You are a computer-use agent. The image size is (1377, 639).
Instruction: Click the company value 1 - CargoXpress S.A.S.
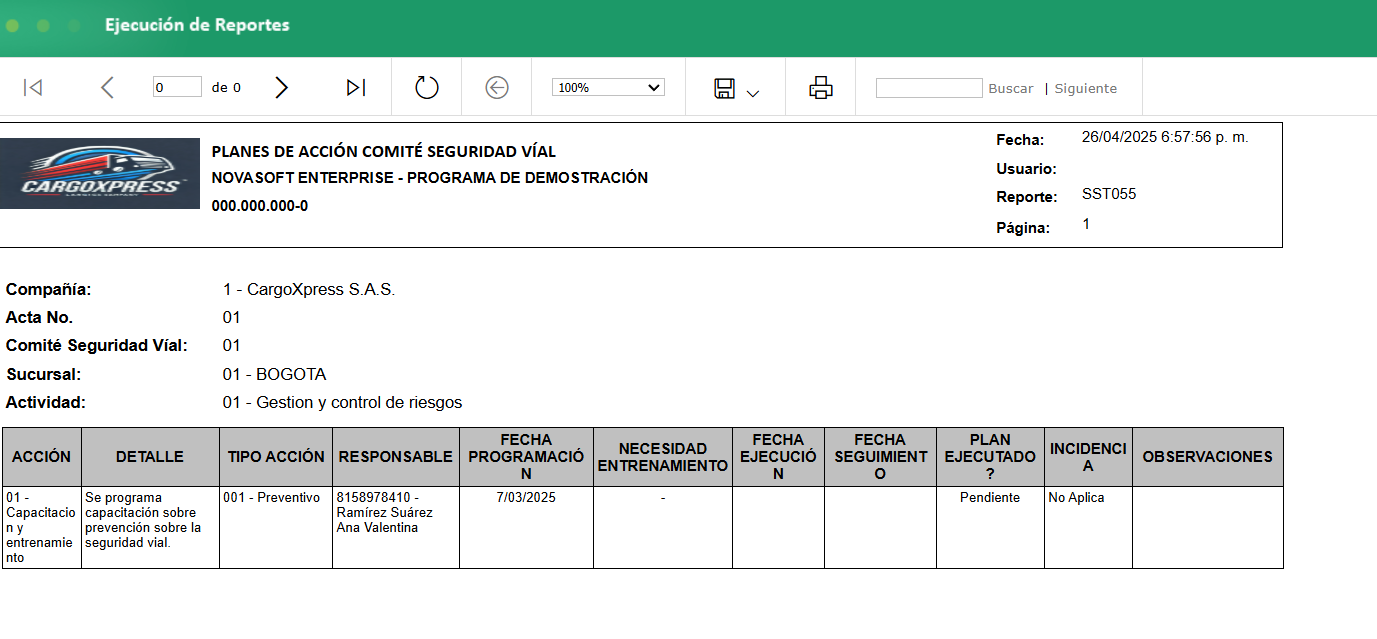tap(309, 290)
